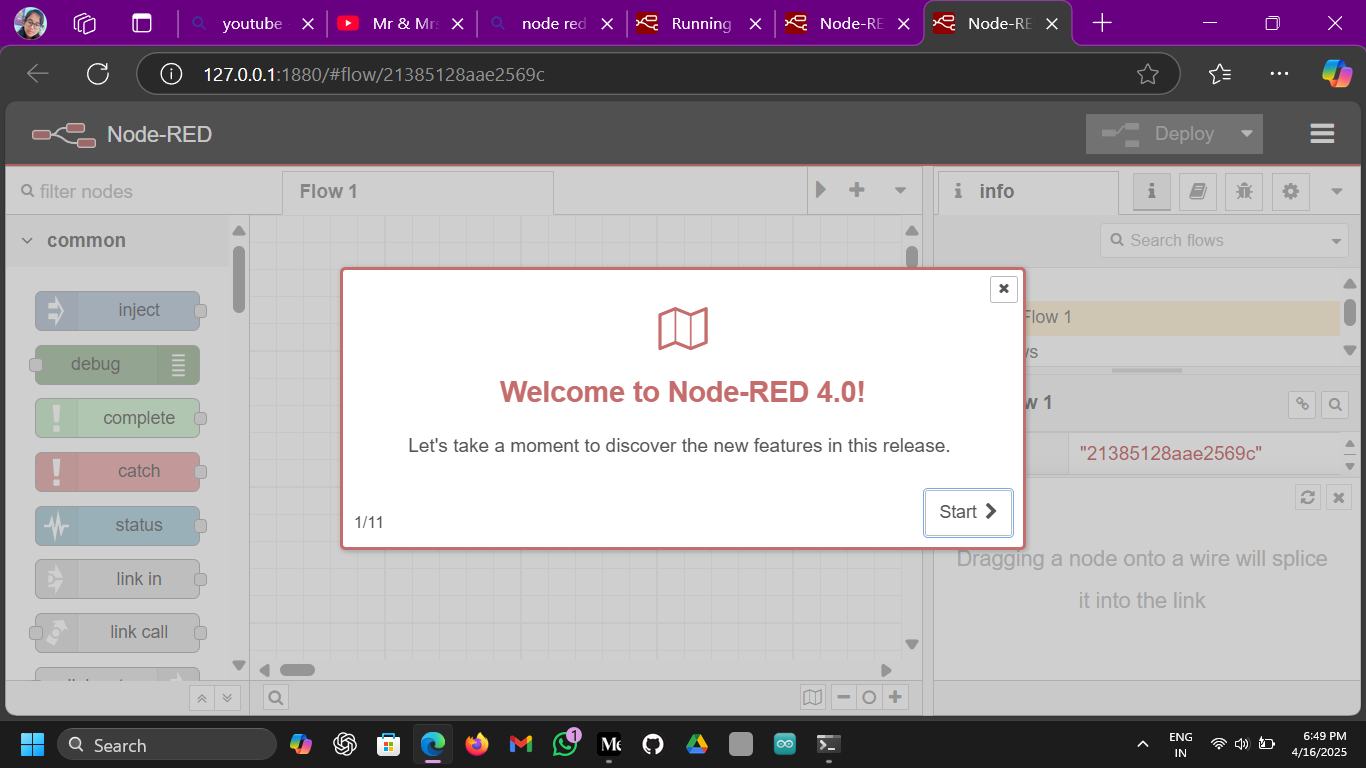This screenshot has width=1366, height=768.
Task: Select the link call node
Action: (x=118, y=632)
